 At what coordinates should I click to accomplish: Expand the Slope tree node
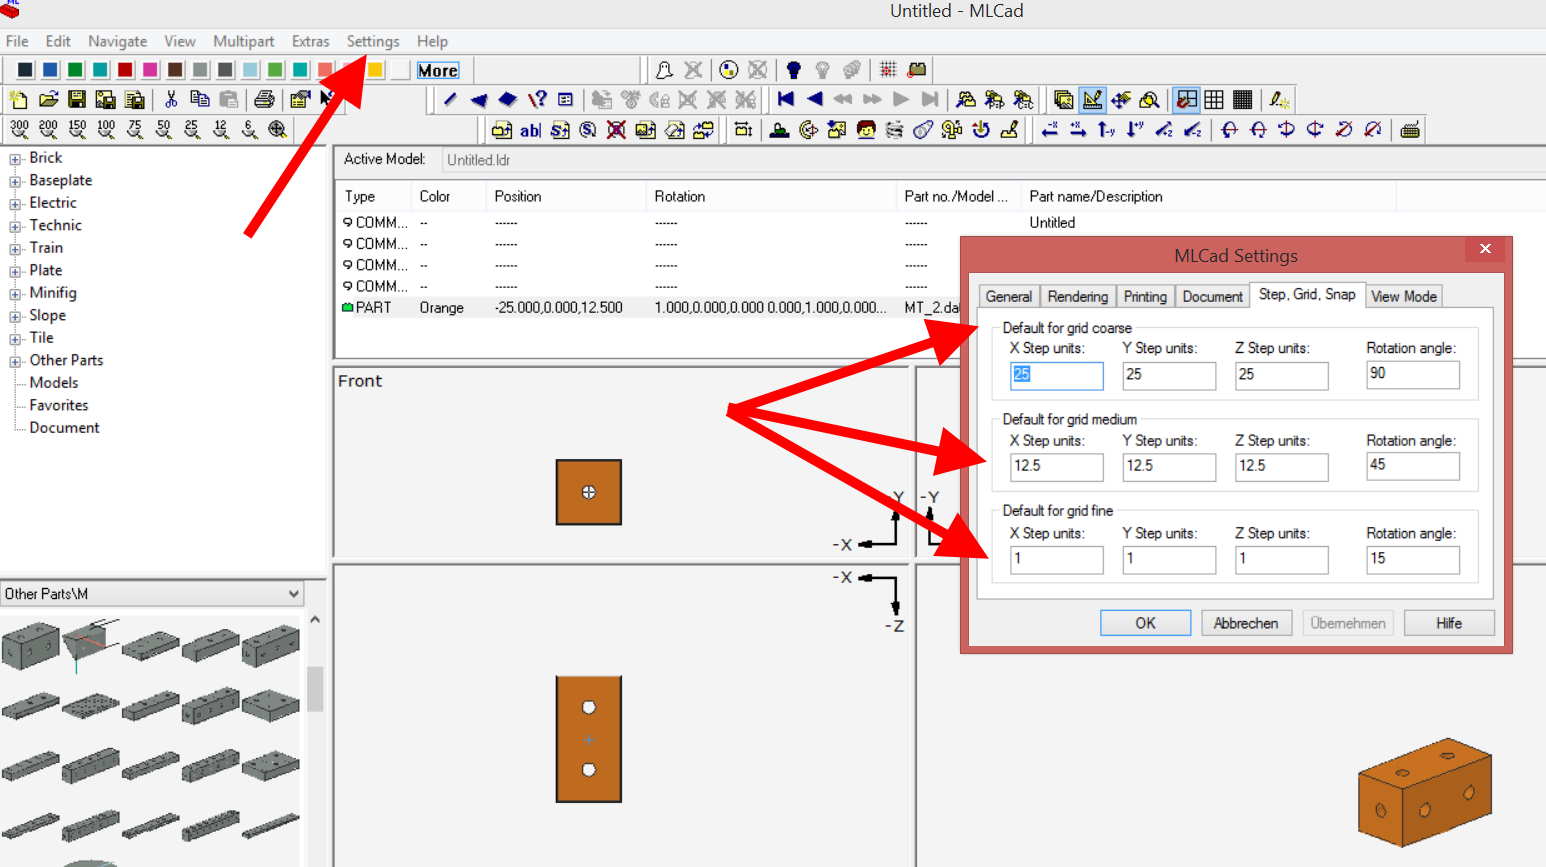tap(15, 317)
